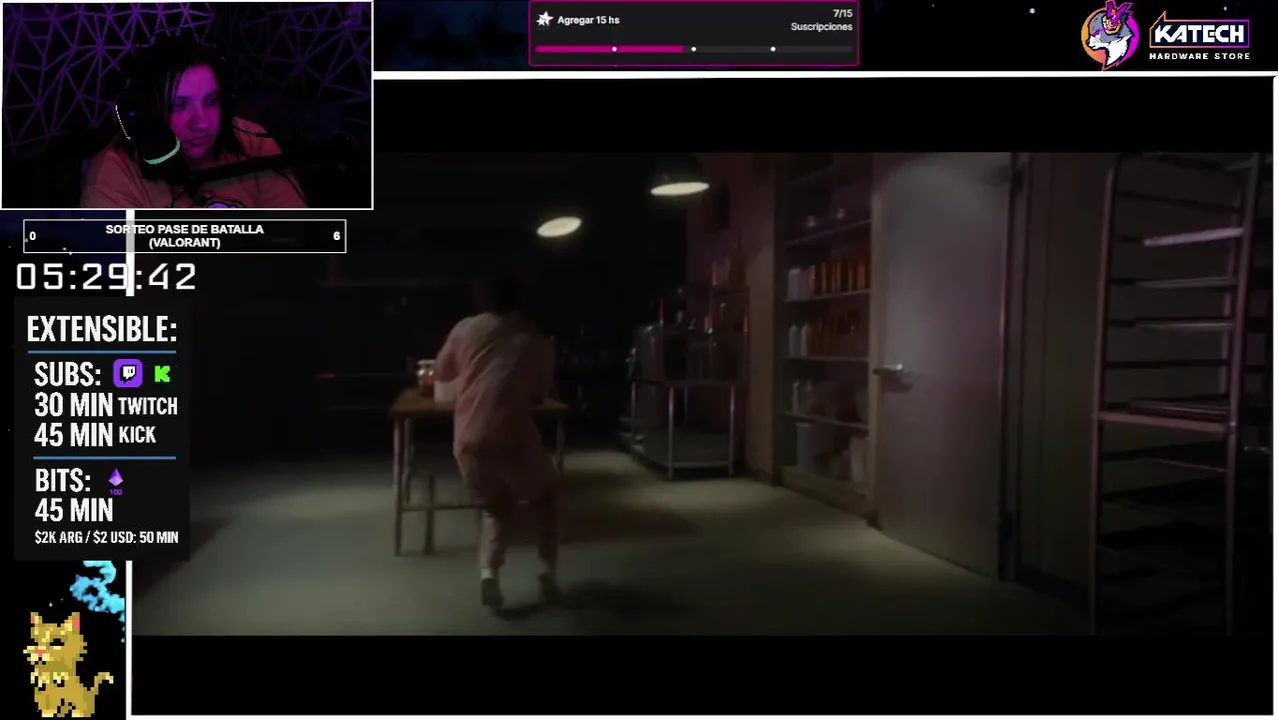Click the 'Suscripciones' label
Image resolution: width=1278 pixels, height=720 pixels.
(821, 27)
